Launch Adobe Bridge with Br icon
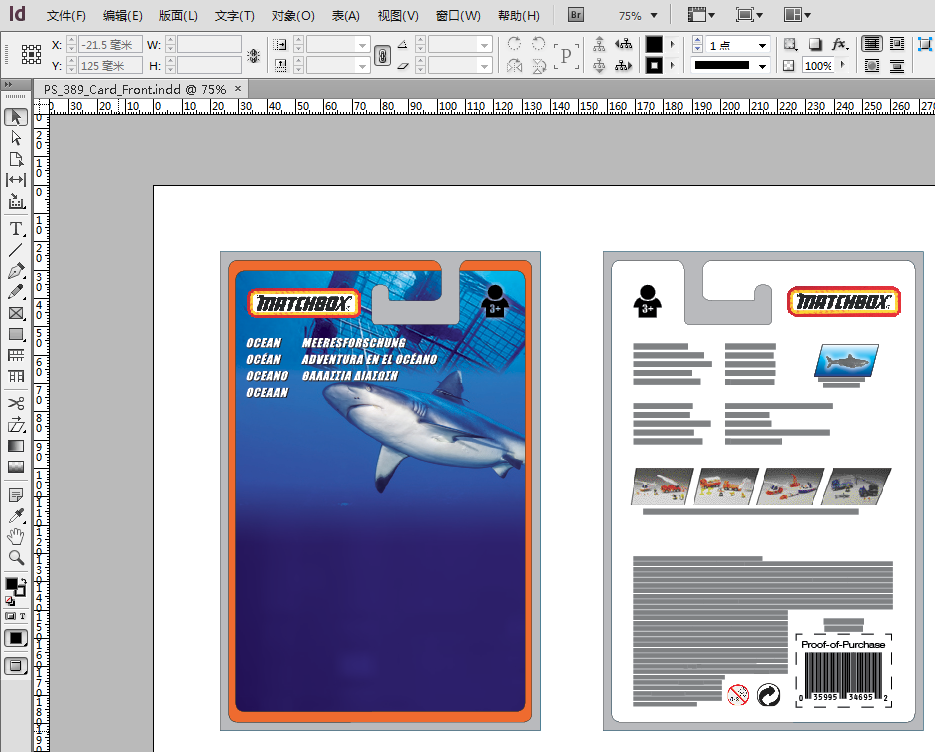Viewport: 935px width, 752px height. (x=577, y=15)
